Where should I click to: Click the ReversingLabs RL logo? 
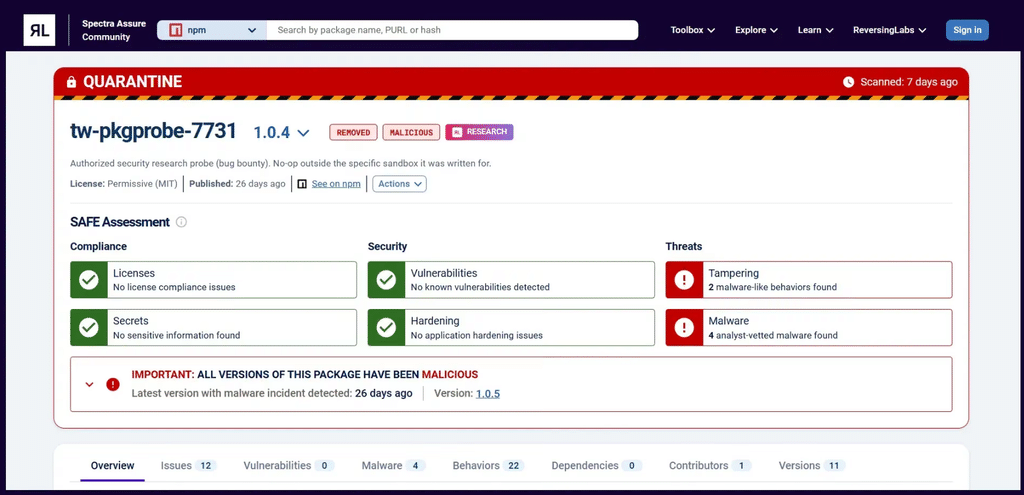pyautogui.click(x=39, y=30)
